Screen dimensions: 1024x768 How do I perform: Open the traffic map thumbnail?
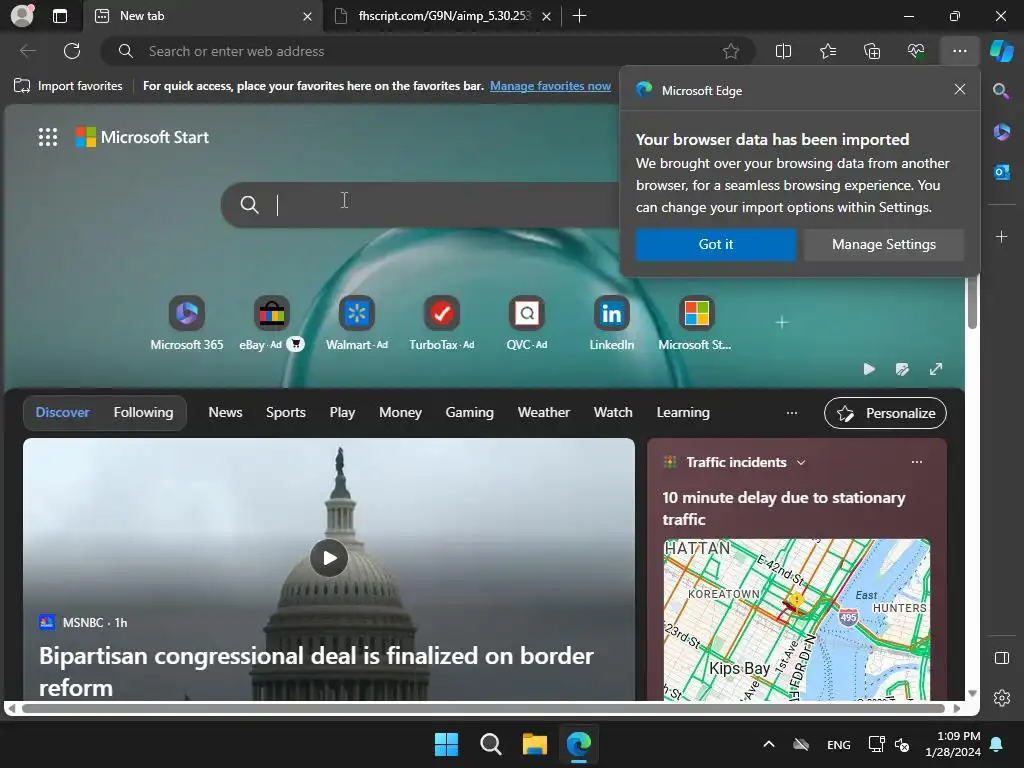(797, 619)
